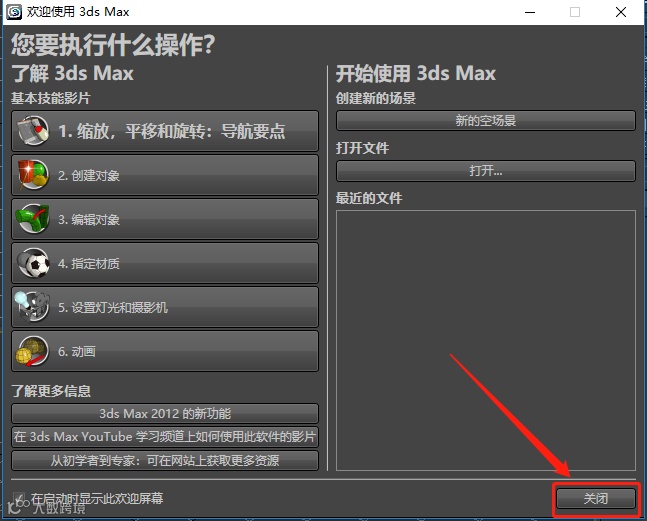Close the window with the title bar X
This screenshot has width=647, height=521.
pos(621,12)
